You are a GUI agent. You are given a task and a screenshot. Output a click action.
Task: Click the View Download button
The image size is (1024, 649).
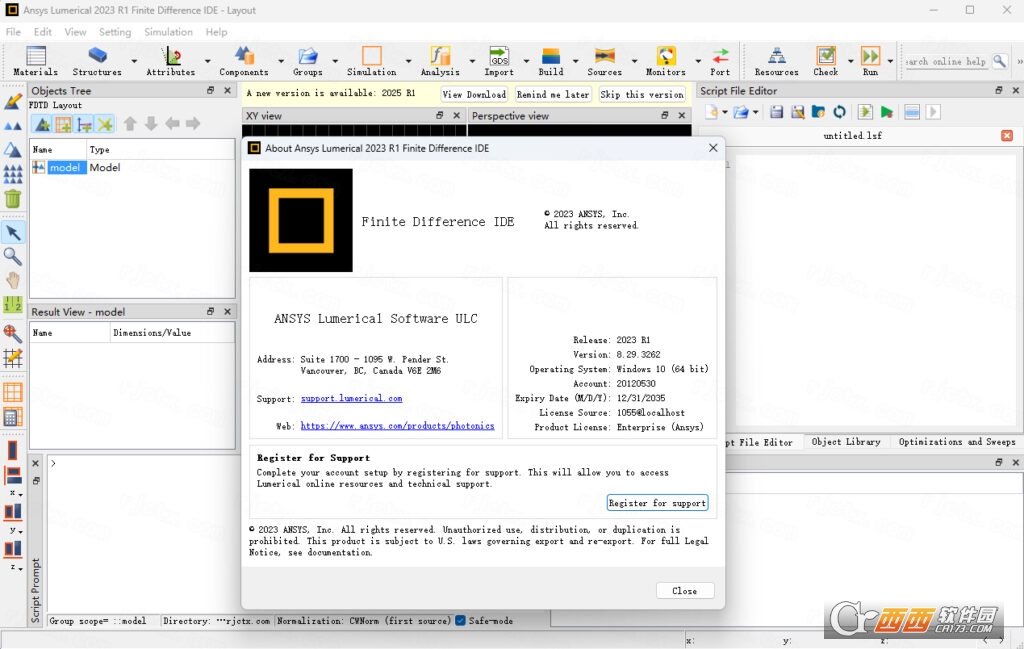click(474, 94)
